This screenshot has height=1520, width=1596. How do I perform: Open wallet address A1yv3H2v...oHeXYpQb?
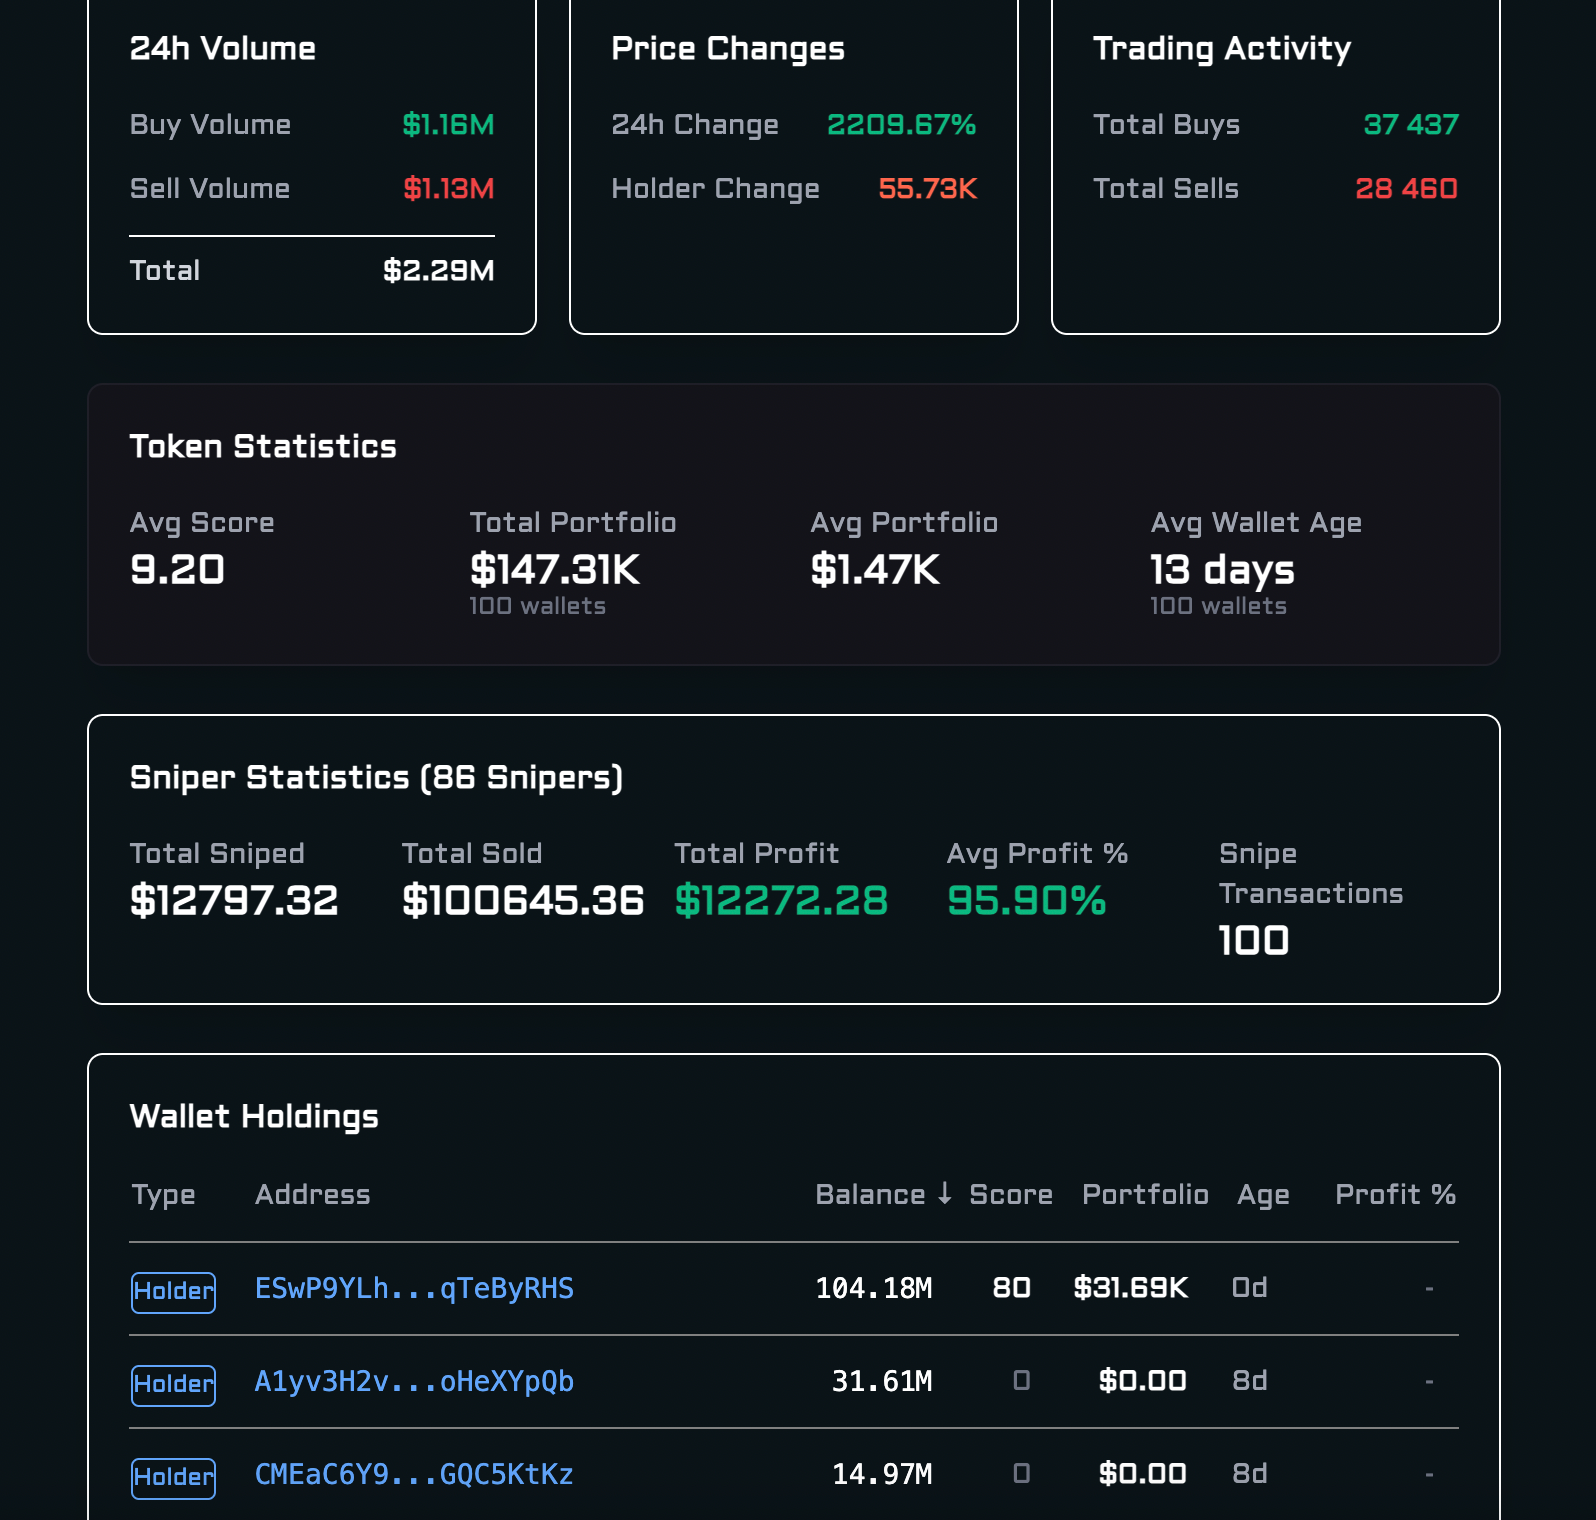point(414,1381)
